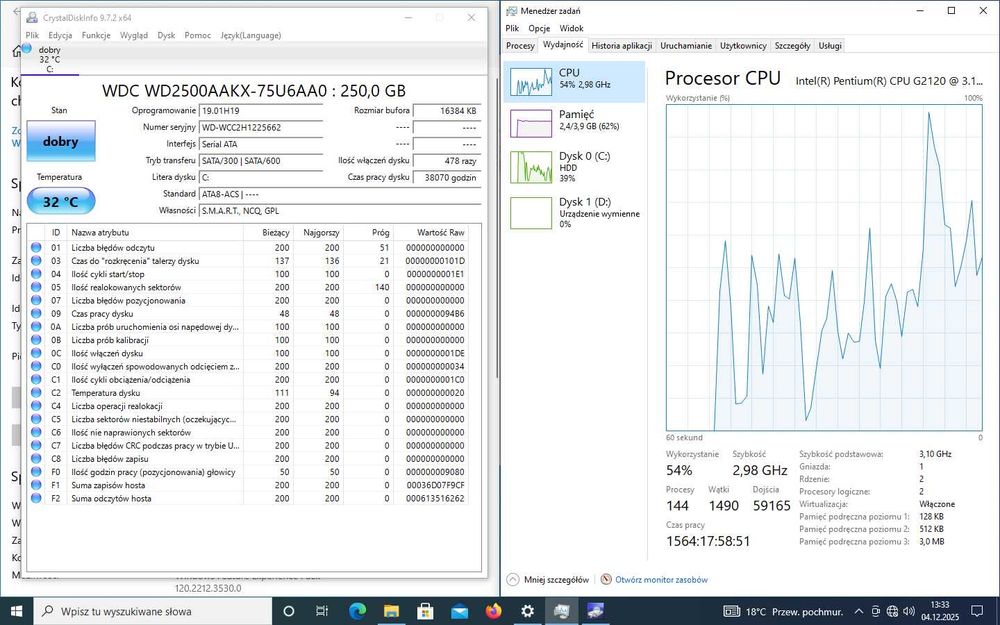Viewport: 1000px width, 625px height.
Task: Switch to CrystalDiskInfo taskbar icon
Action: tap(595, 611)
